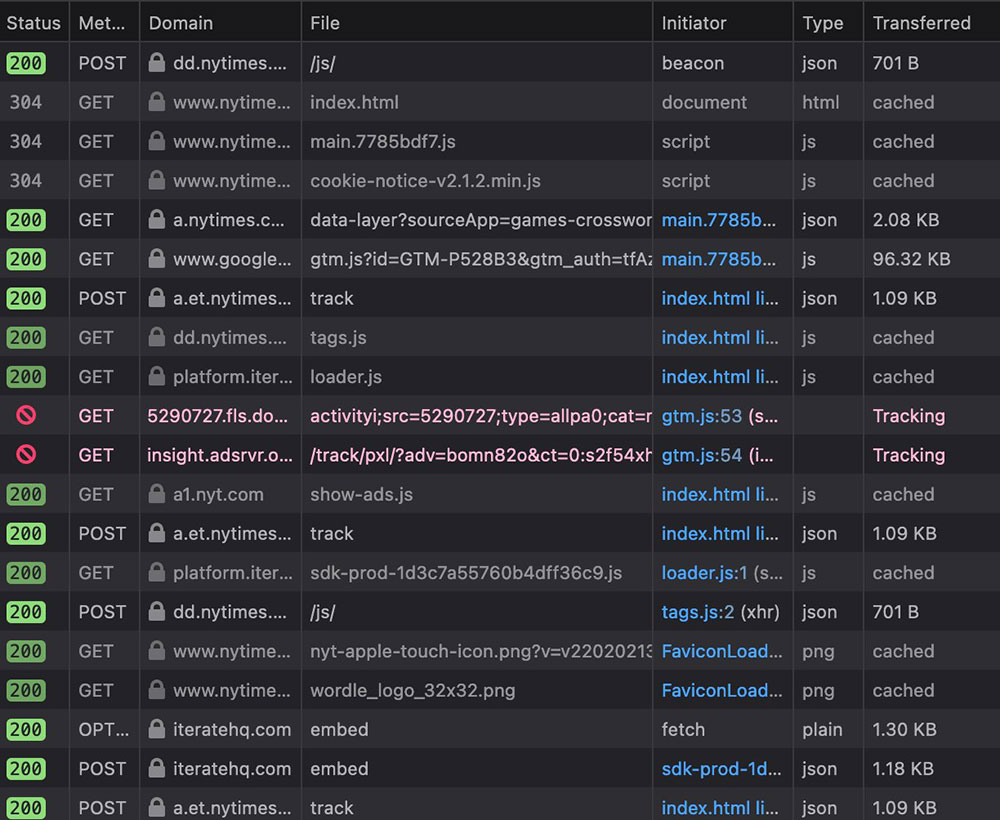Select the nyt-apple-touch-icon.png request
The height and width of the screenshot is (820, 1000).
point(480,651)
